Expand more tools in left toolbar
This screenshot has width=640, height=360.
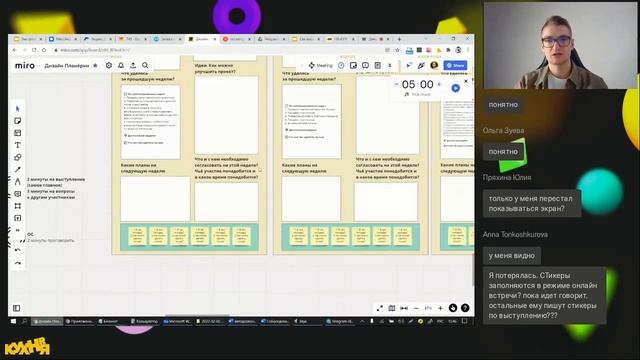(x=18, y=231)
